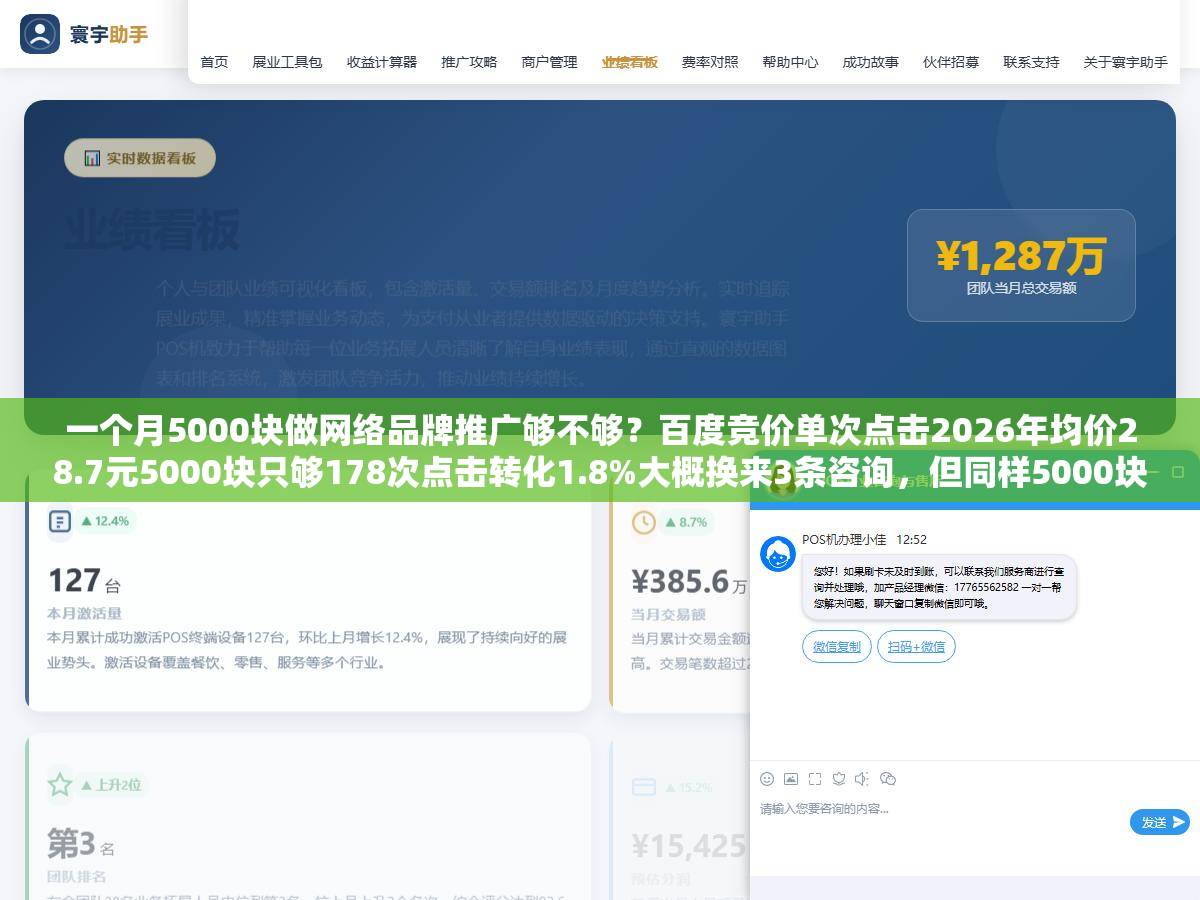Click the ¥385.6万 transaction amount
Viewport: 1200px width, 900px height.
pyautogui.click(x=689, y=581)
